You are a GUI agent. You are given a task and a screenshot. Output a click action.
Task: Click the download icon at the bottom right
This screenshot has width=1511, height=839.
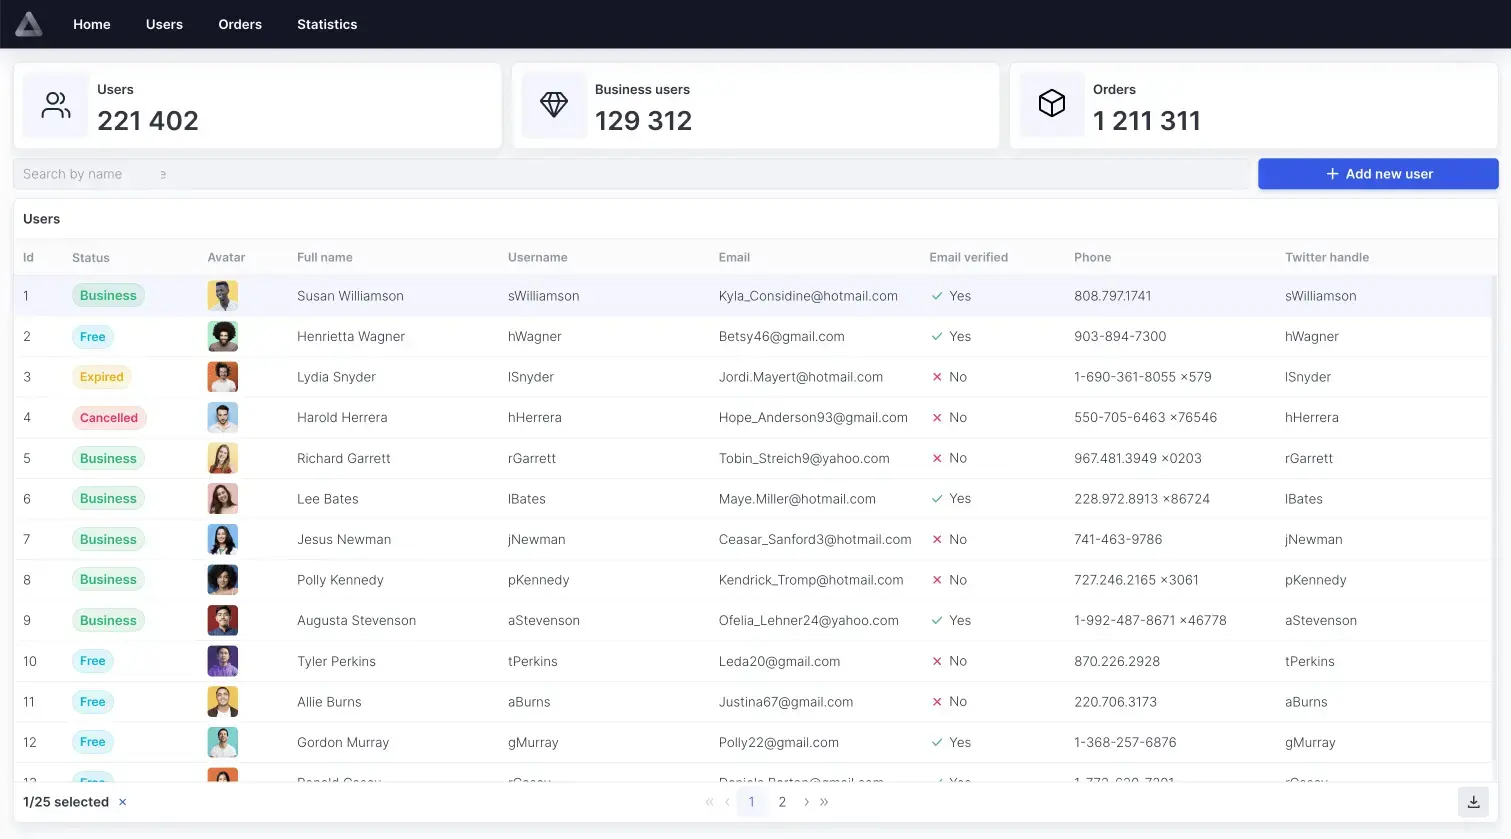(x=1473, y=802)
